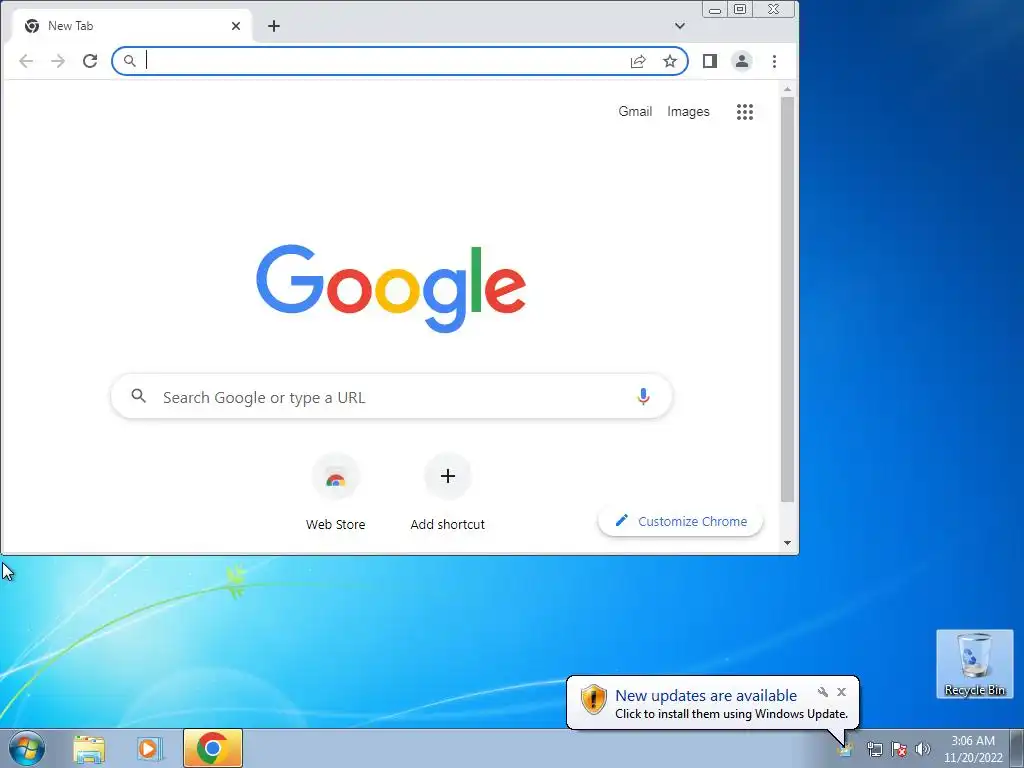This screenshot has height=768, width=1024.
Task: Close the New Tab tab
Action: [236, 26]
